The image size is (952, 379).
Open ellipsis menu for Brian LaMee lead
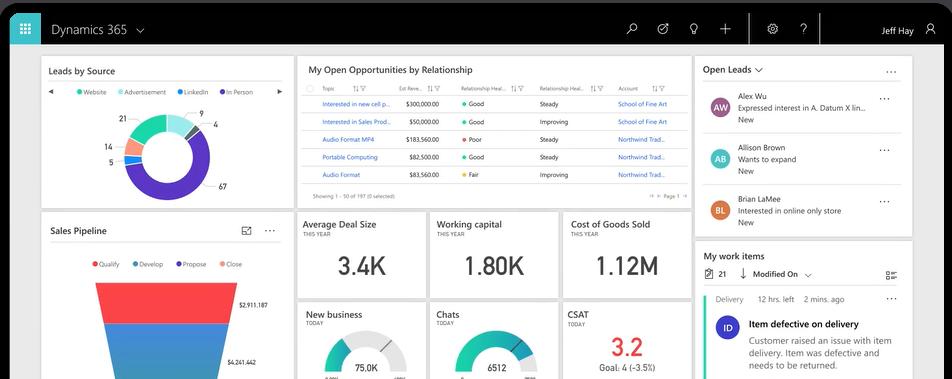pos(885,202)
